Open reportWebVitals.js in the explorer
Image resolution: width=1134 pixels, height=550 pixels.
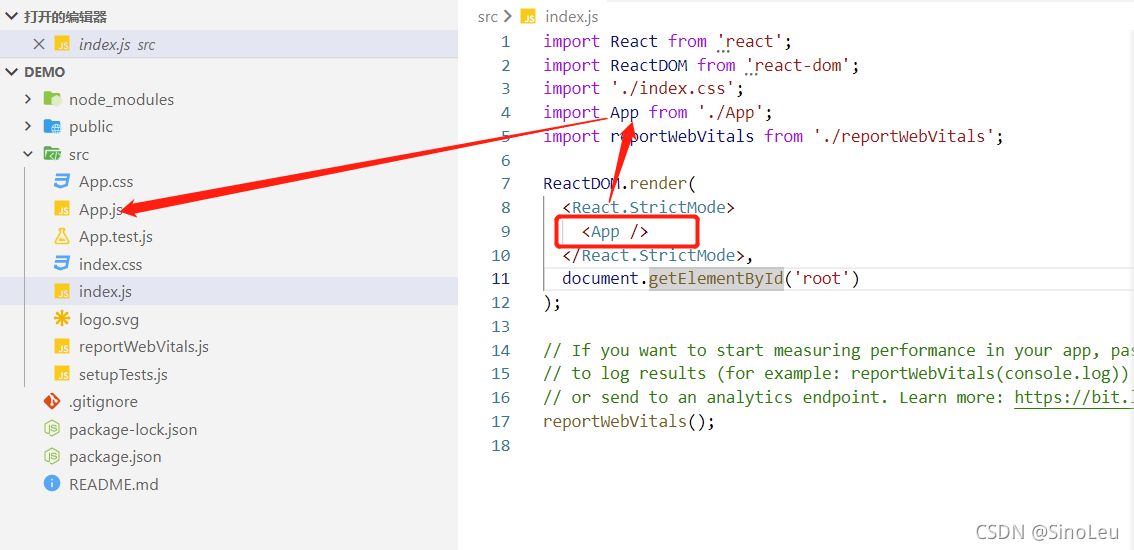tap(144, 347)
